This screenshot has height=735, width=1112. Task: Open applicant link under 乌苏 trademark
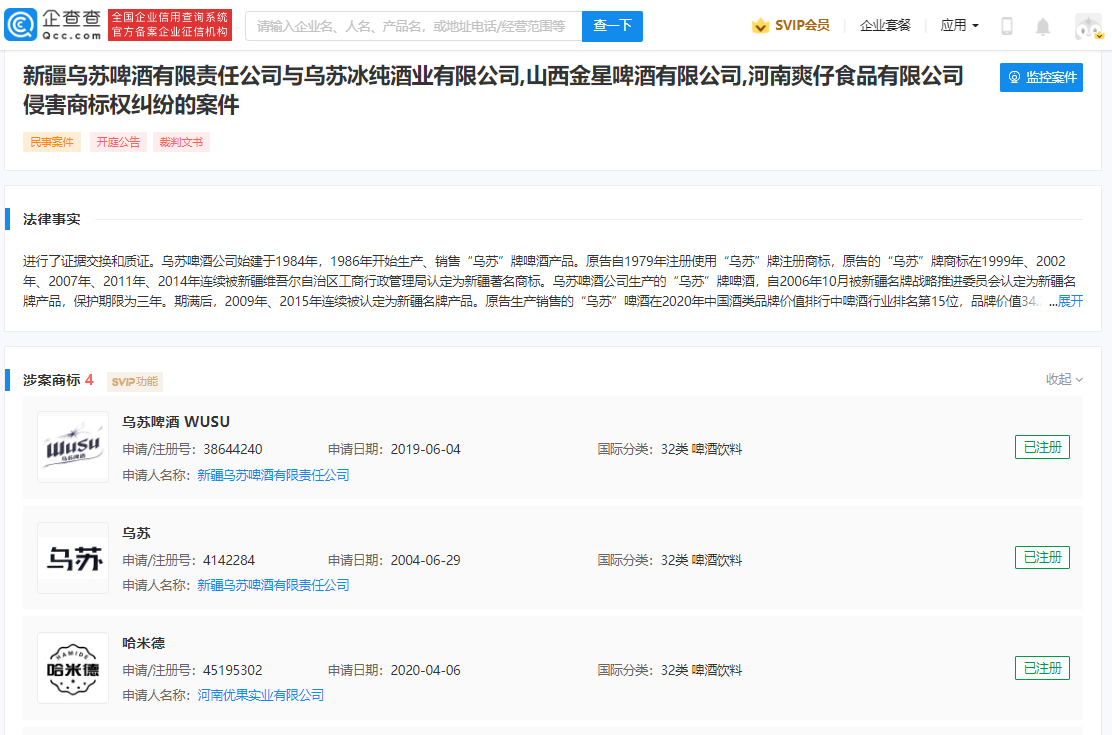pos(273,585)
